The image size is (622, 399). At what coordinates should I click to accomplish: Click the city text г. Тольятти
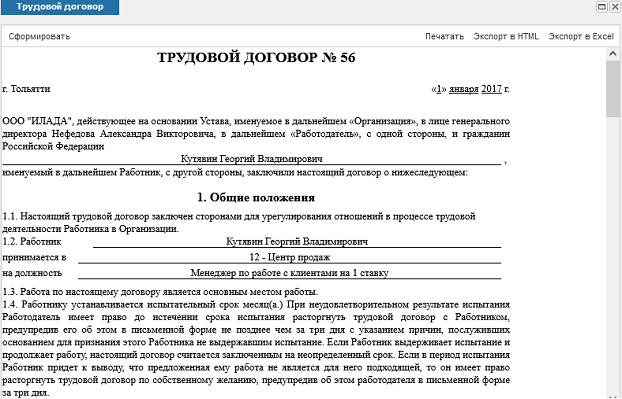point(26,89)
